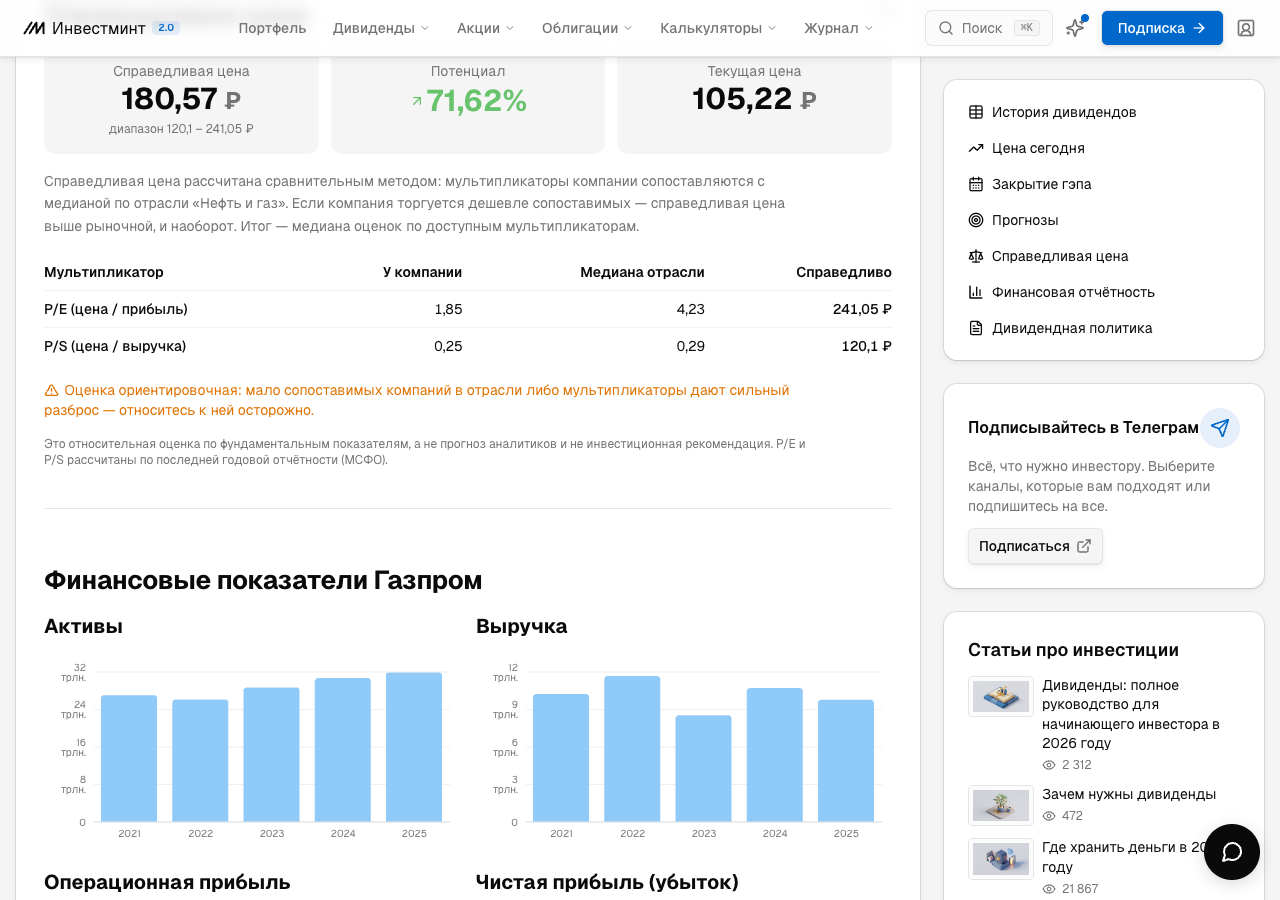Image resolution: width=1280 pixels, height=900 pixels.
Task: Click the P/E fair value 241,05 ₽
Action: click(862, 309)
